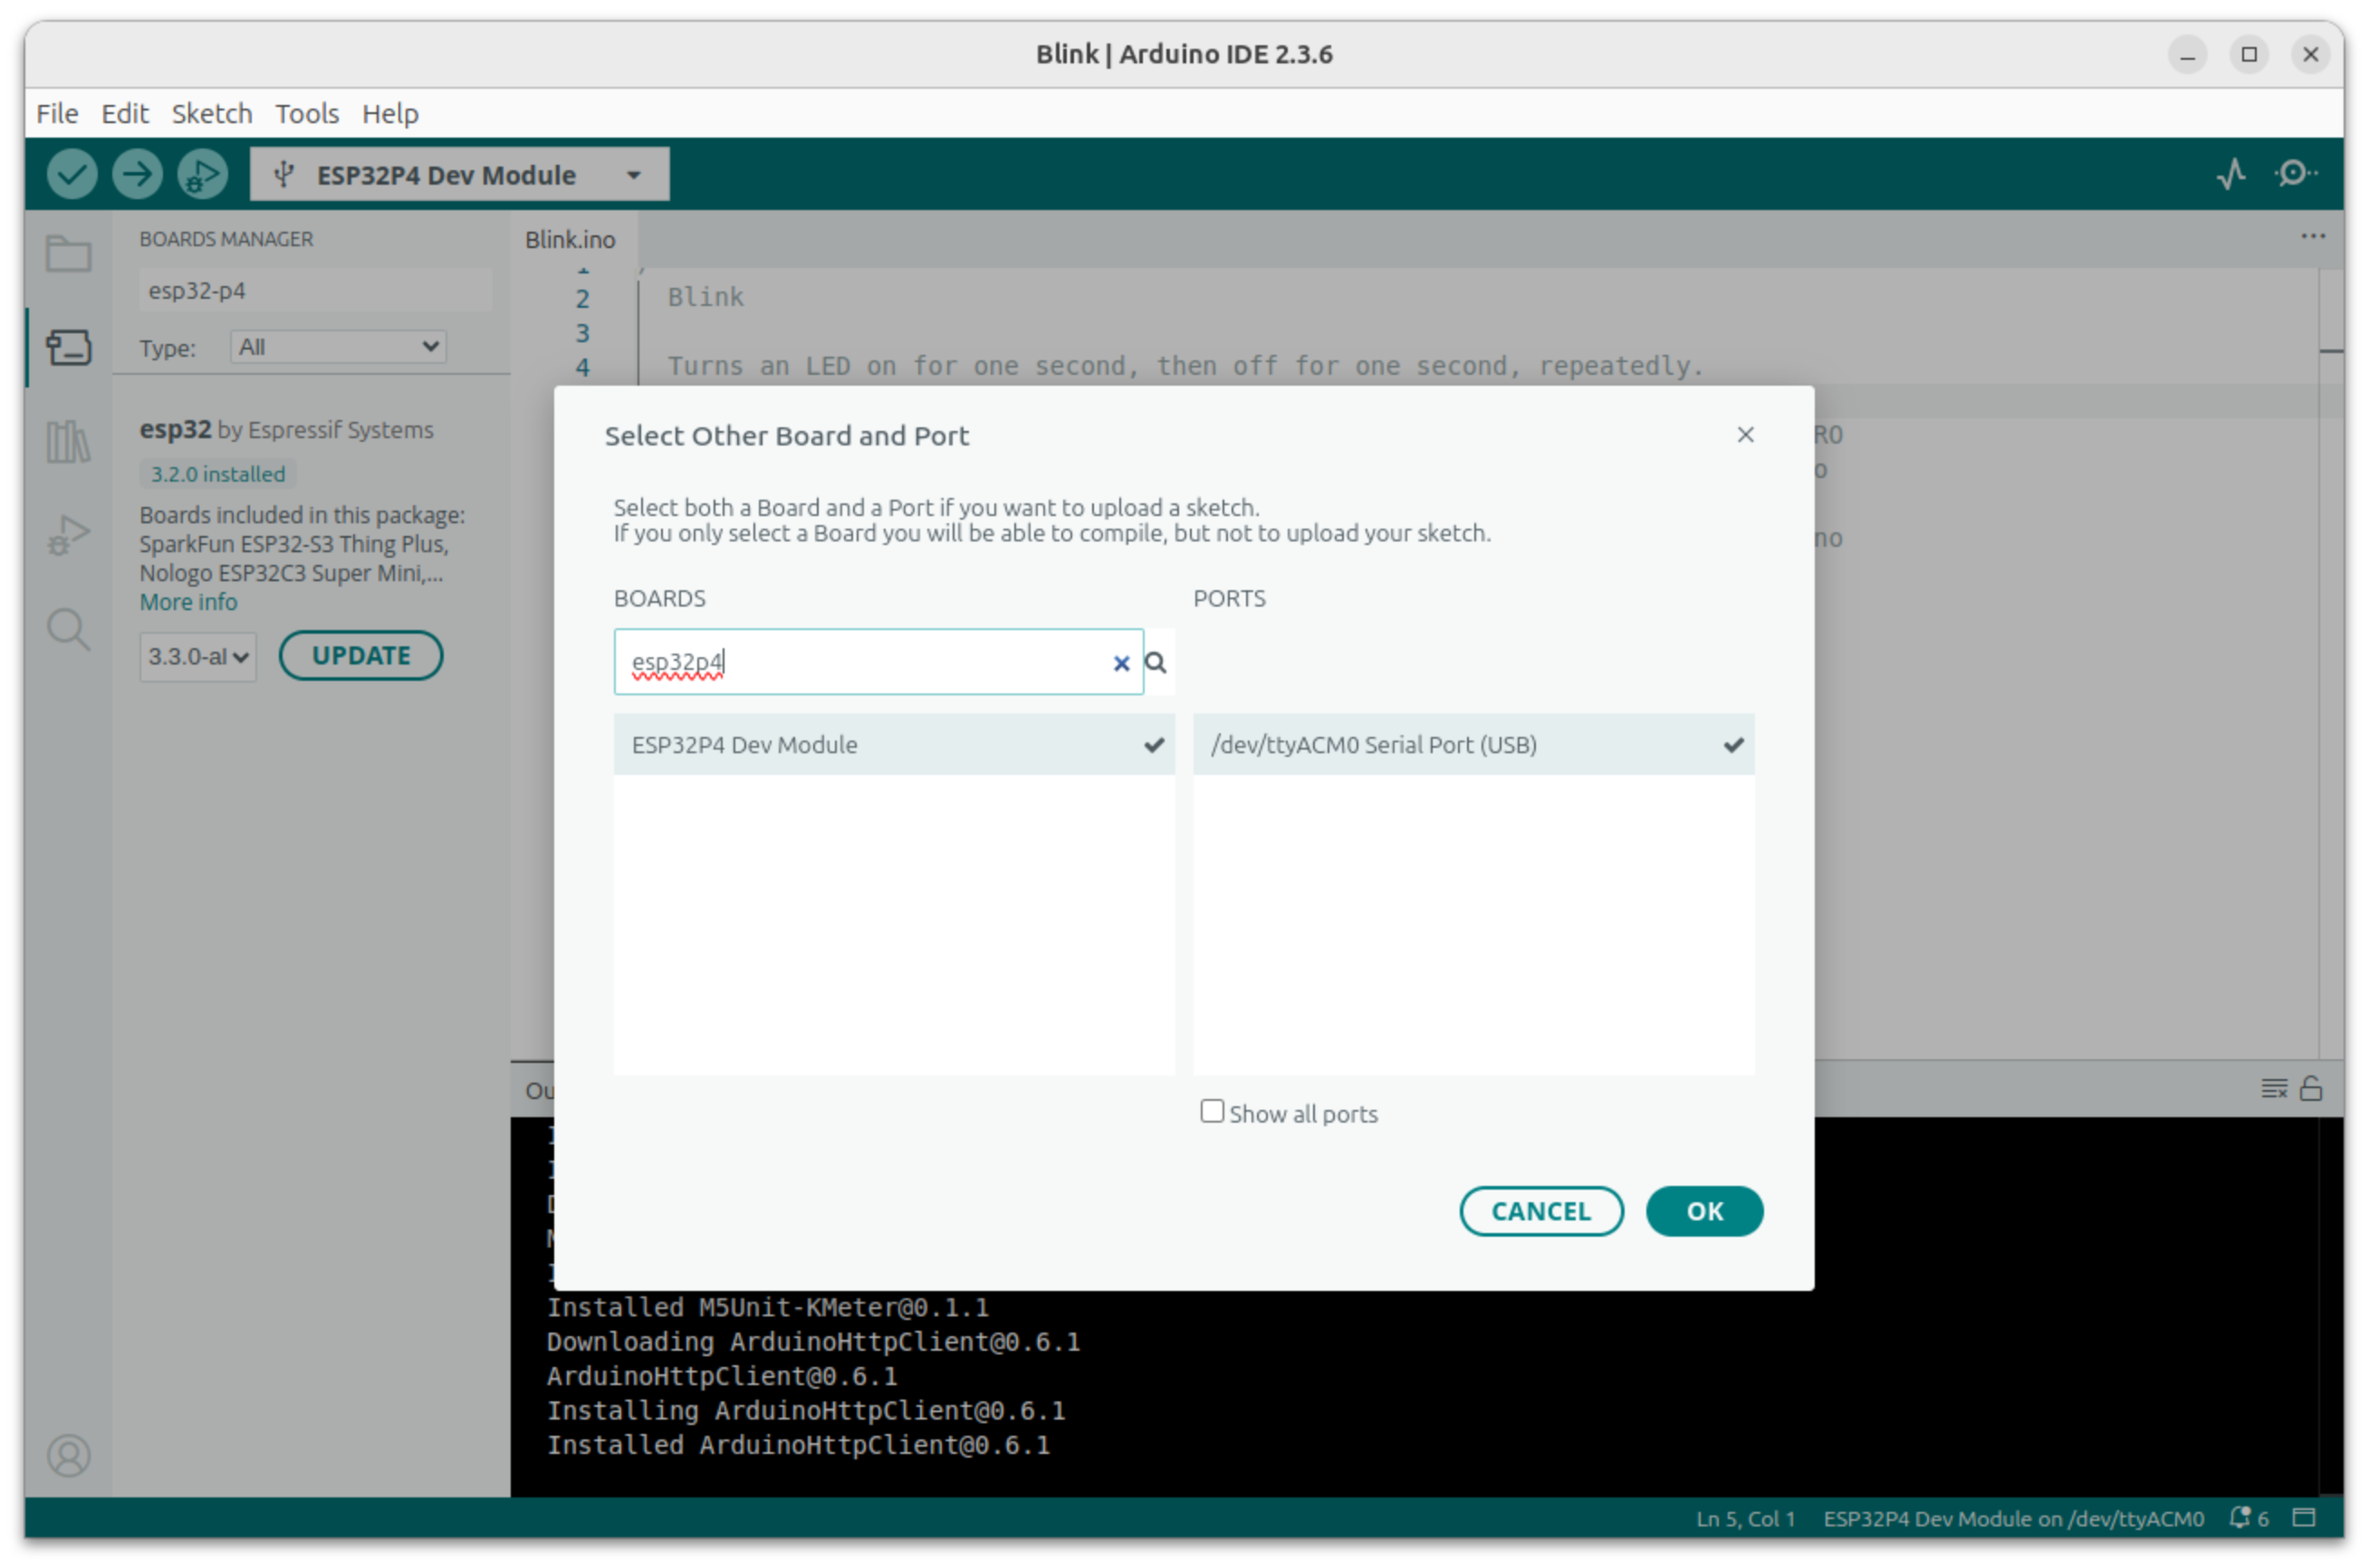
Task: Open the Tools menu
Action: click(x=307, y=113)
